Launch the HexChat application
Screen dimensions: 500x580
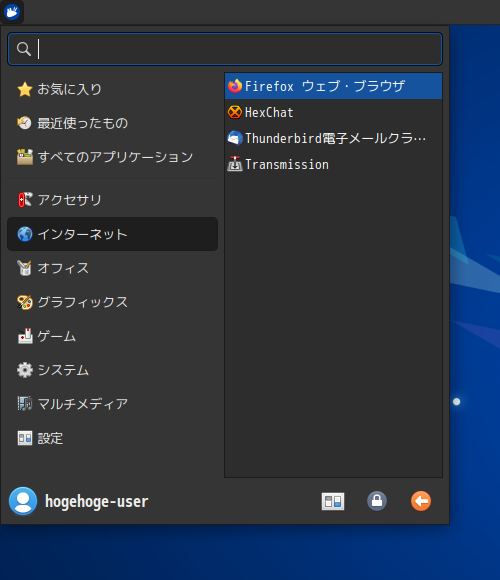(333, 112)
